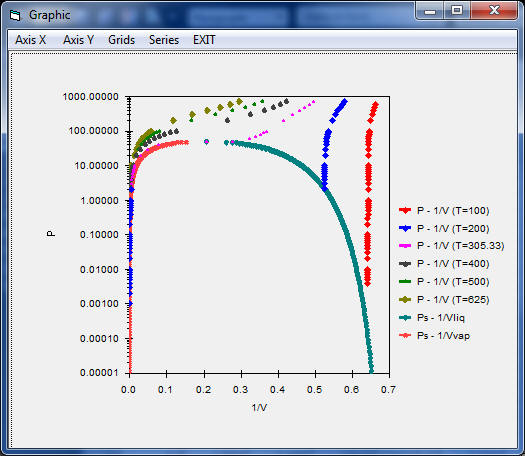Viewport: 525px width, 456px height.
Task: Click the 1/V x-axis title
Action: pos(259,407)
